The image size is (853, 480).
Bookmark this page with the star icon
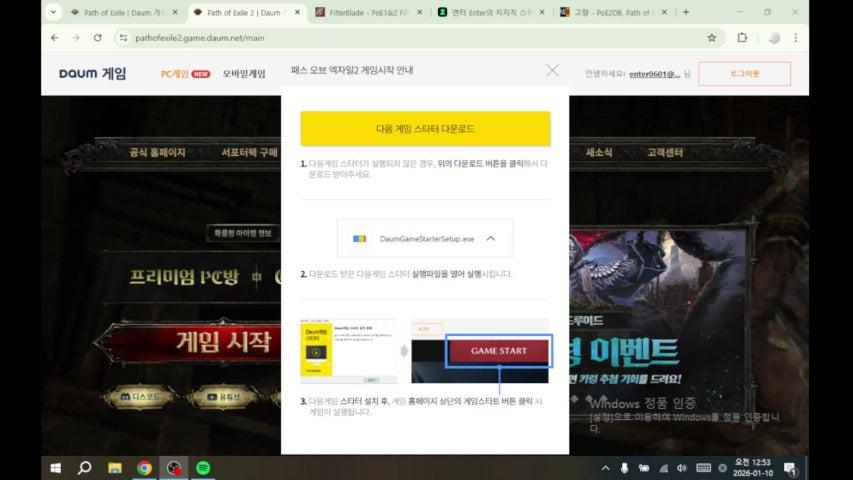[x=711, y=37]
